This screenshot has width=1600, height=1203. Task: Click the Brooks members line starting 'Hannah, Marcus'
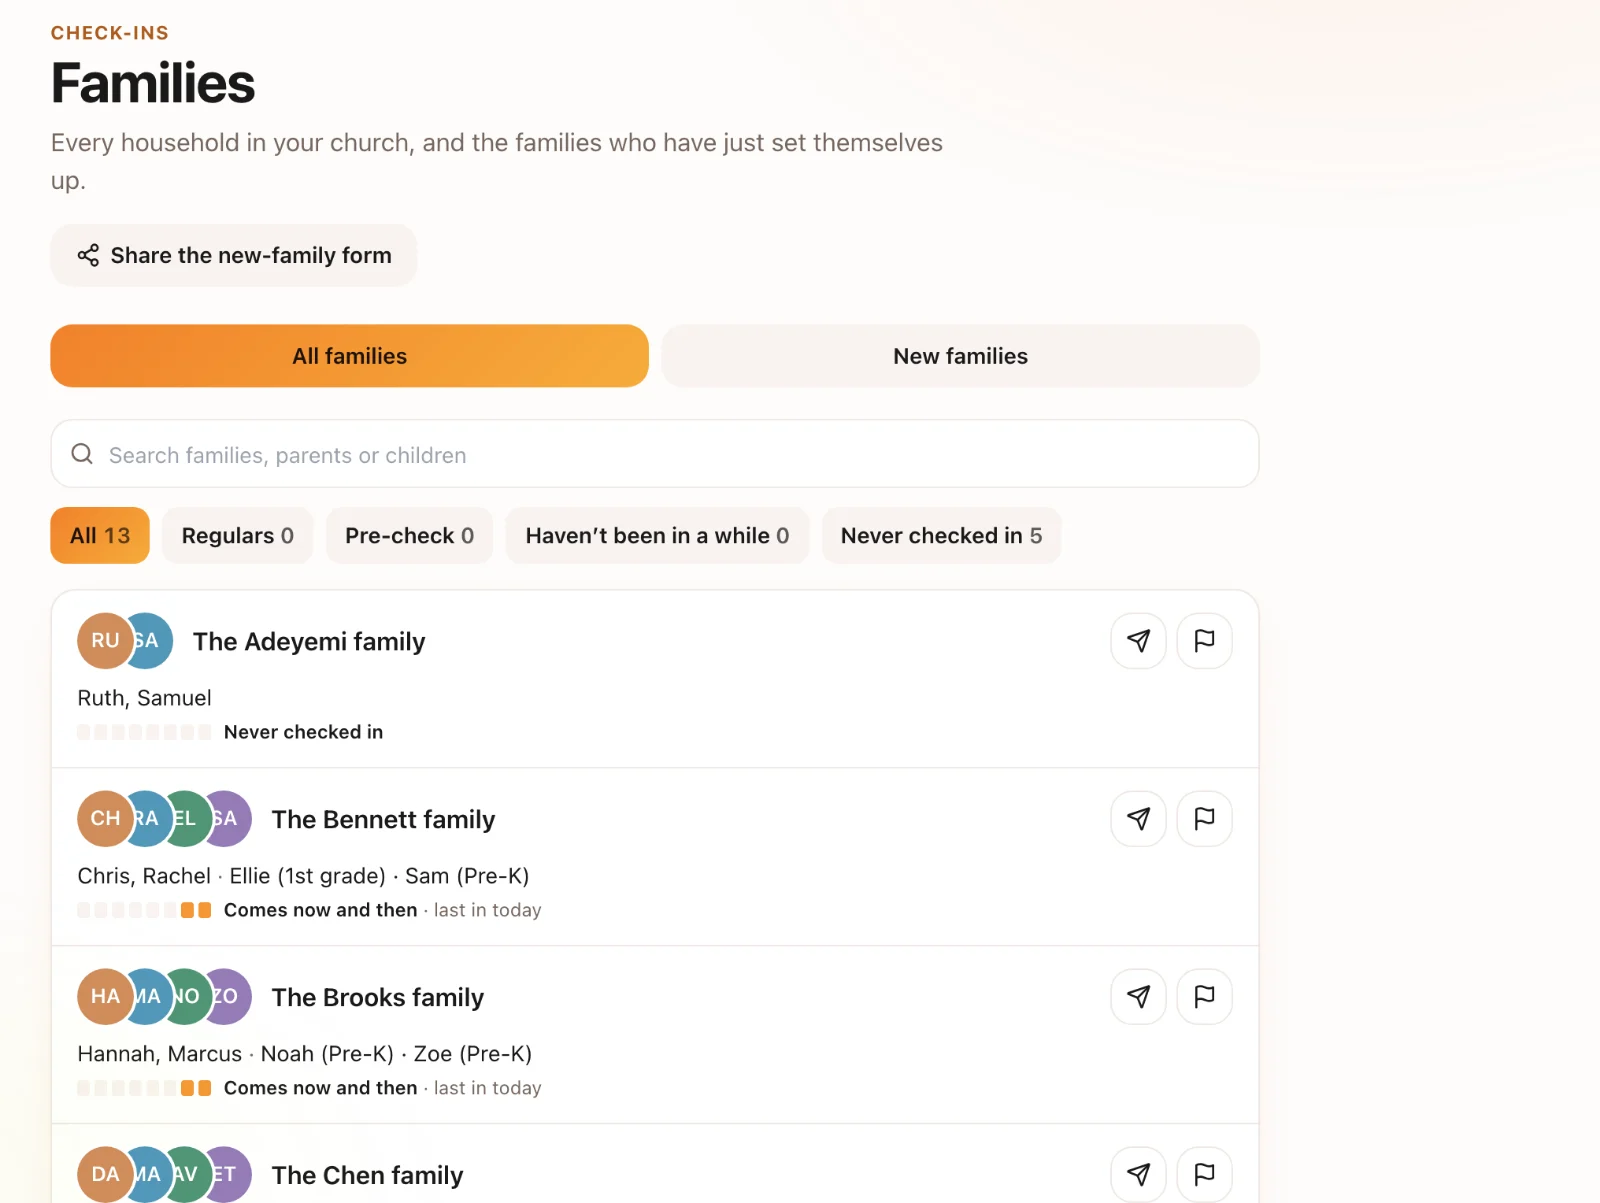coord(305,1054)
